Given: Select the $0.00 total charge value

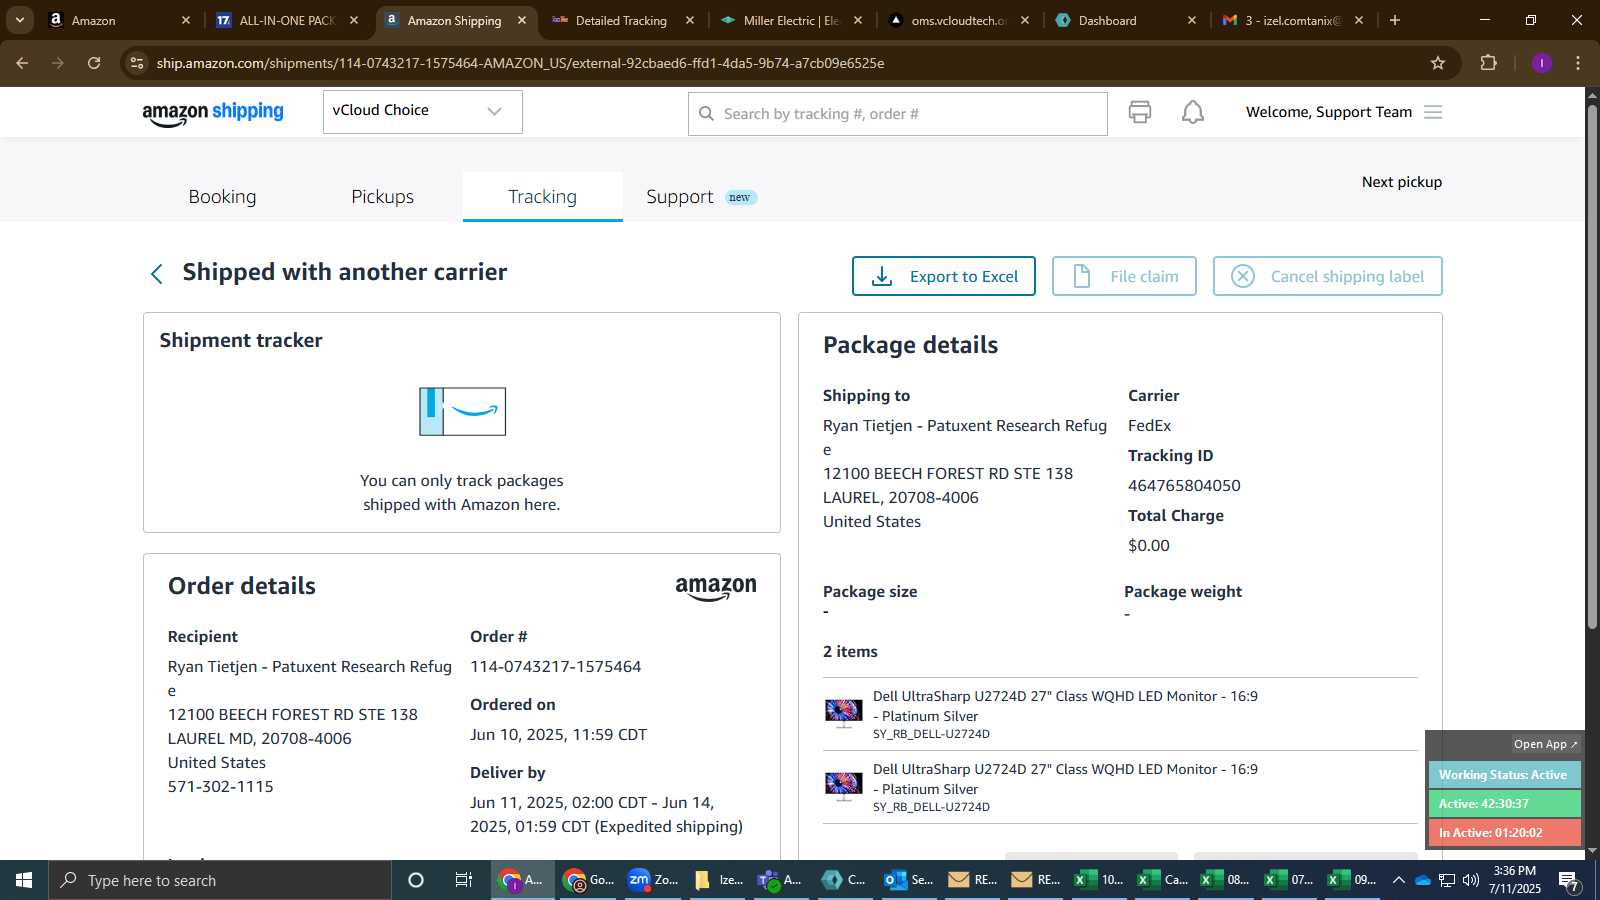Looking at the screenshot, I should 1148,546.
